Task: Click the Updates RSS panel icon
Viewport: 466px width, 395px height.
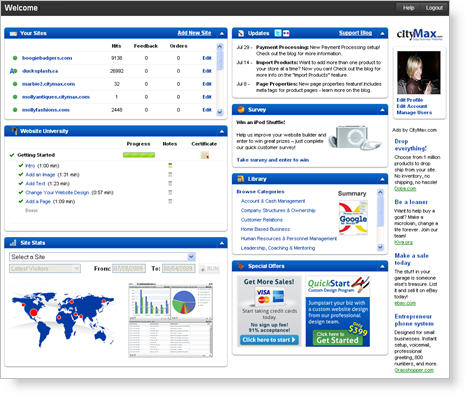Action: pyautogui.click(x=241, y=33)
